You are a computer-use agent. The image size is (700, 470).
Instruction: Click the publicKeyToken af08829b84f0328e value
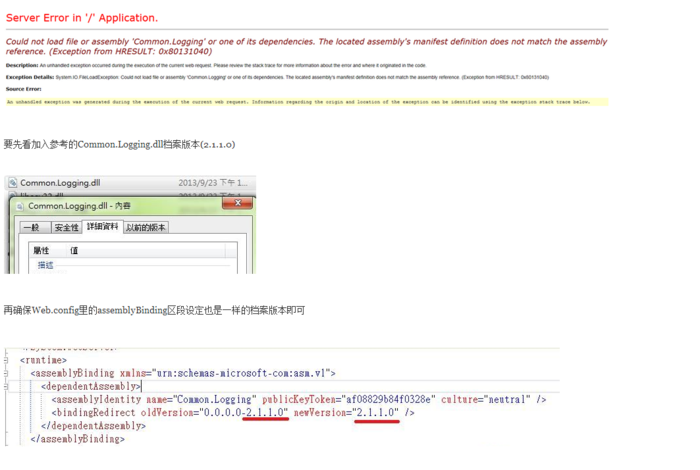point(388,399)
